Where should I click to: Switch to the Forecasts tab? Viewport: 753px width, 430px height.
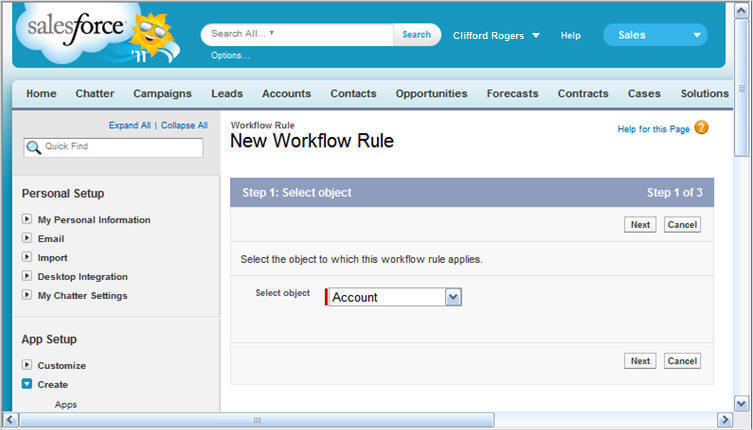pos(512,94)
